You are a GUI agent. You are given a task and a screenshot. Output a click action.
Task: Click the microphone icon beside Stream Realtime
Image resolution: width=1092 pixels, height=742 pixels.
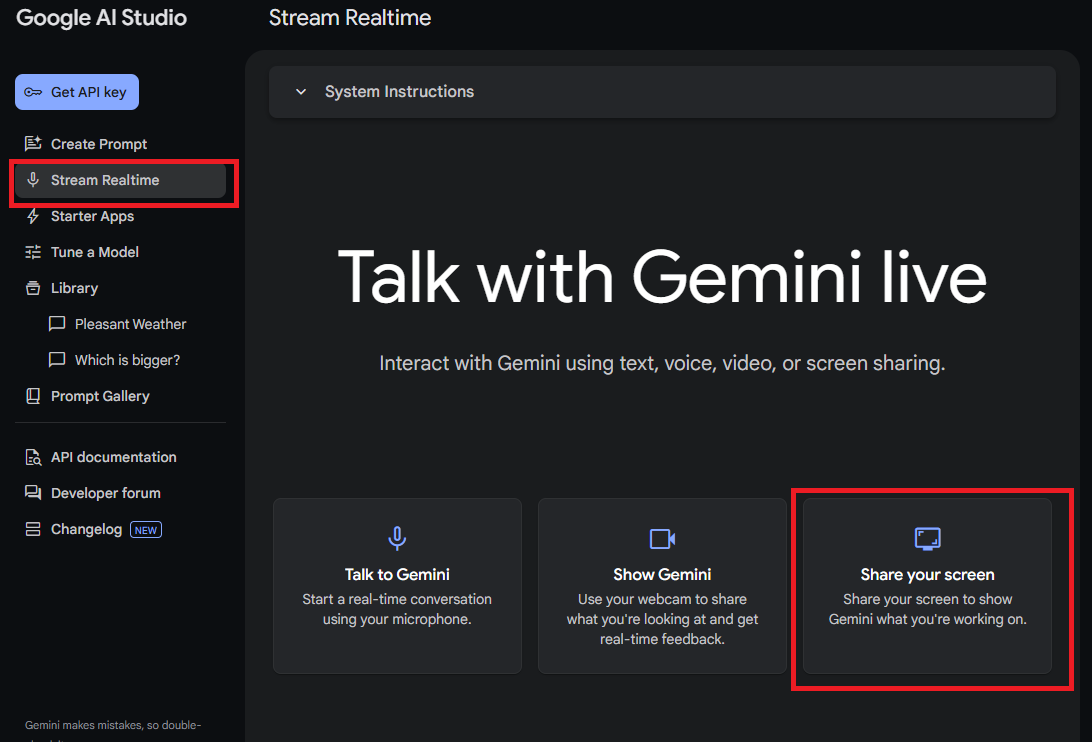click(33, 180)
